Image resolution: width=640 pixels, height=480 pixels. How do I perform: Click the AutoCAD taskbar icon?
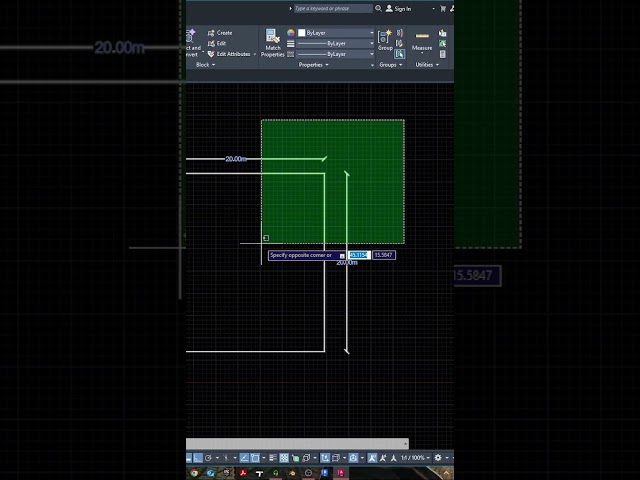click(341, 473)
